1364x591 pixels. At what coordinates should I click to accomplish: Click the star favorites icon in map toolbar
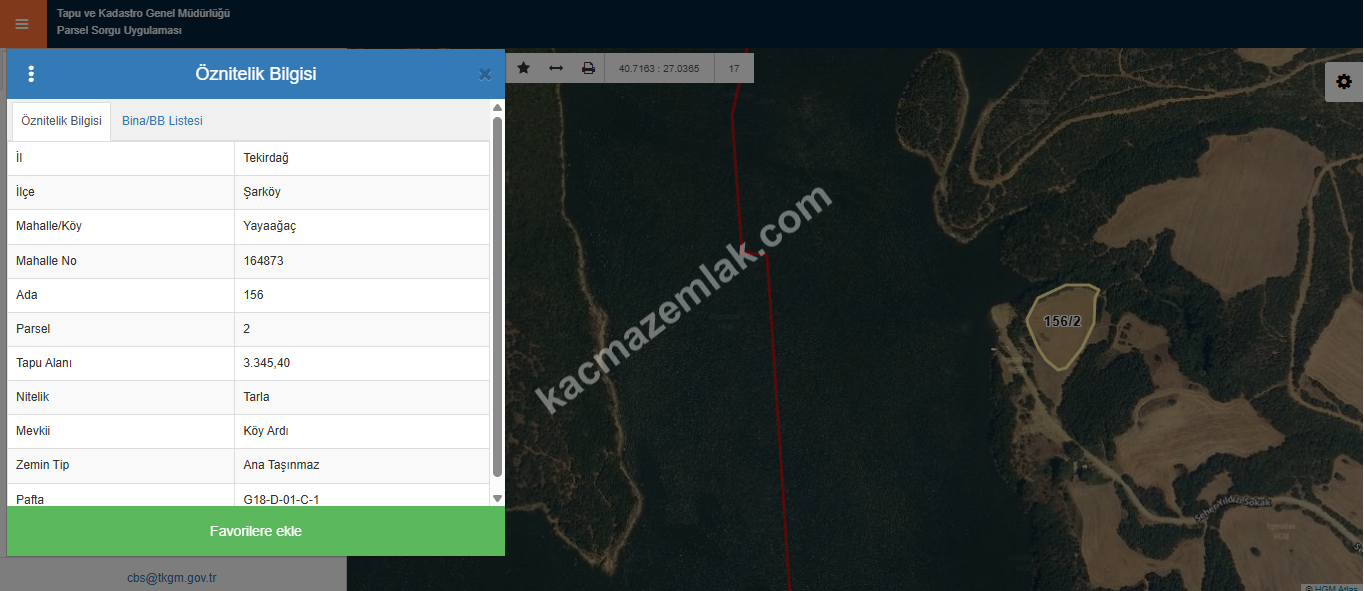[523, 68]
